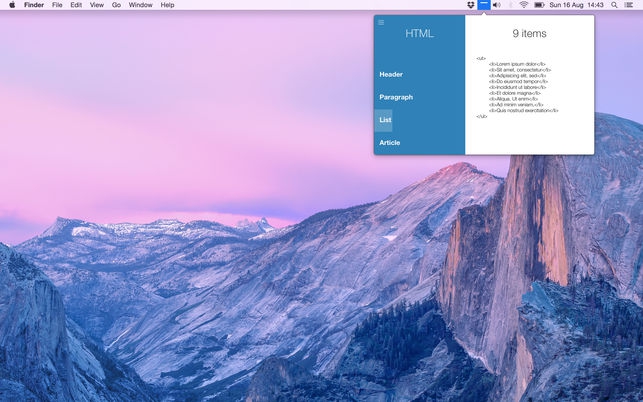Click the 'Ad minim veniam' code line

coord(516,105)
